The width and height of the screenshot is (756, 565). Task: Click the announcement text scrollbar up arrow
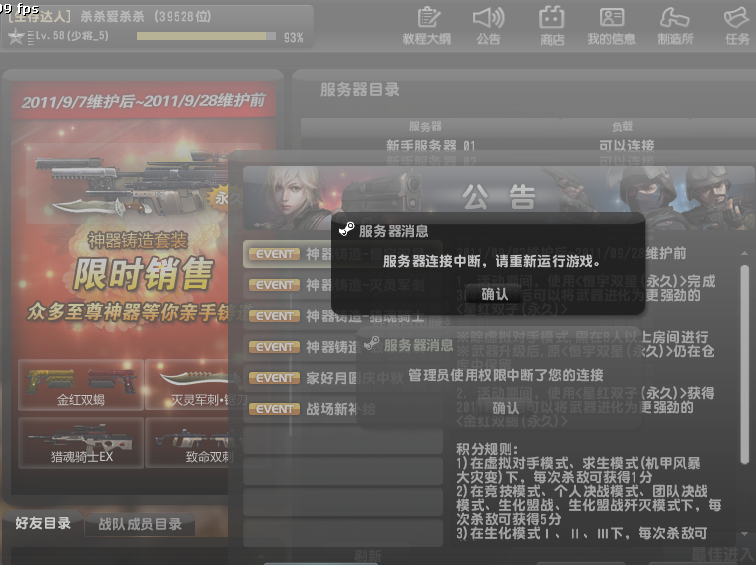(745, 254)
